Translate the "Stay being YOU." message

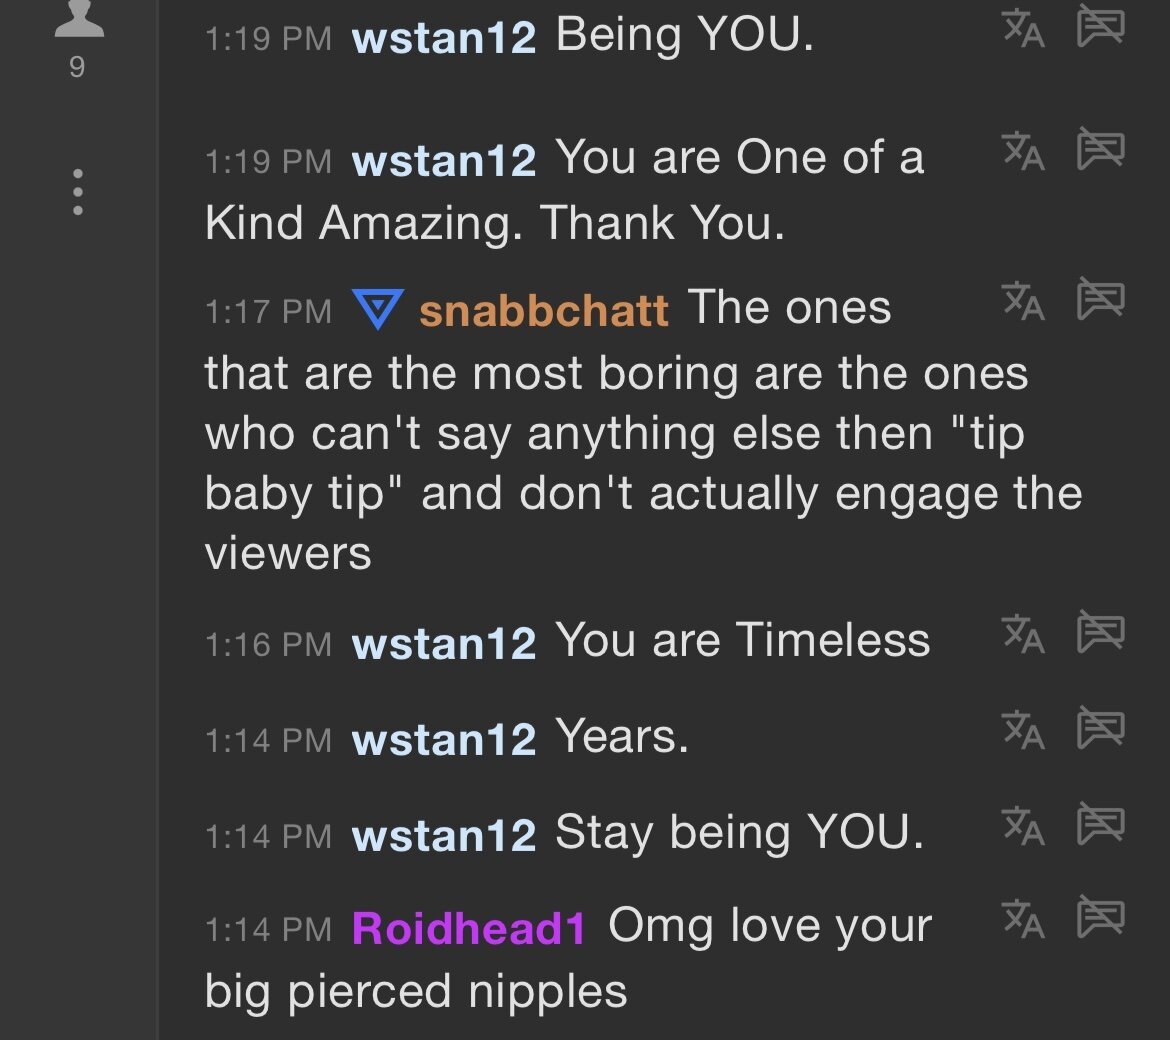[1024, 827]
